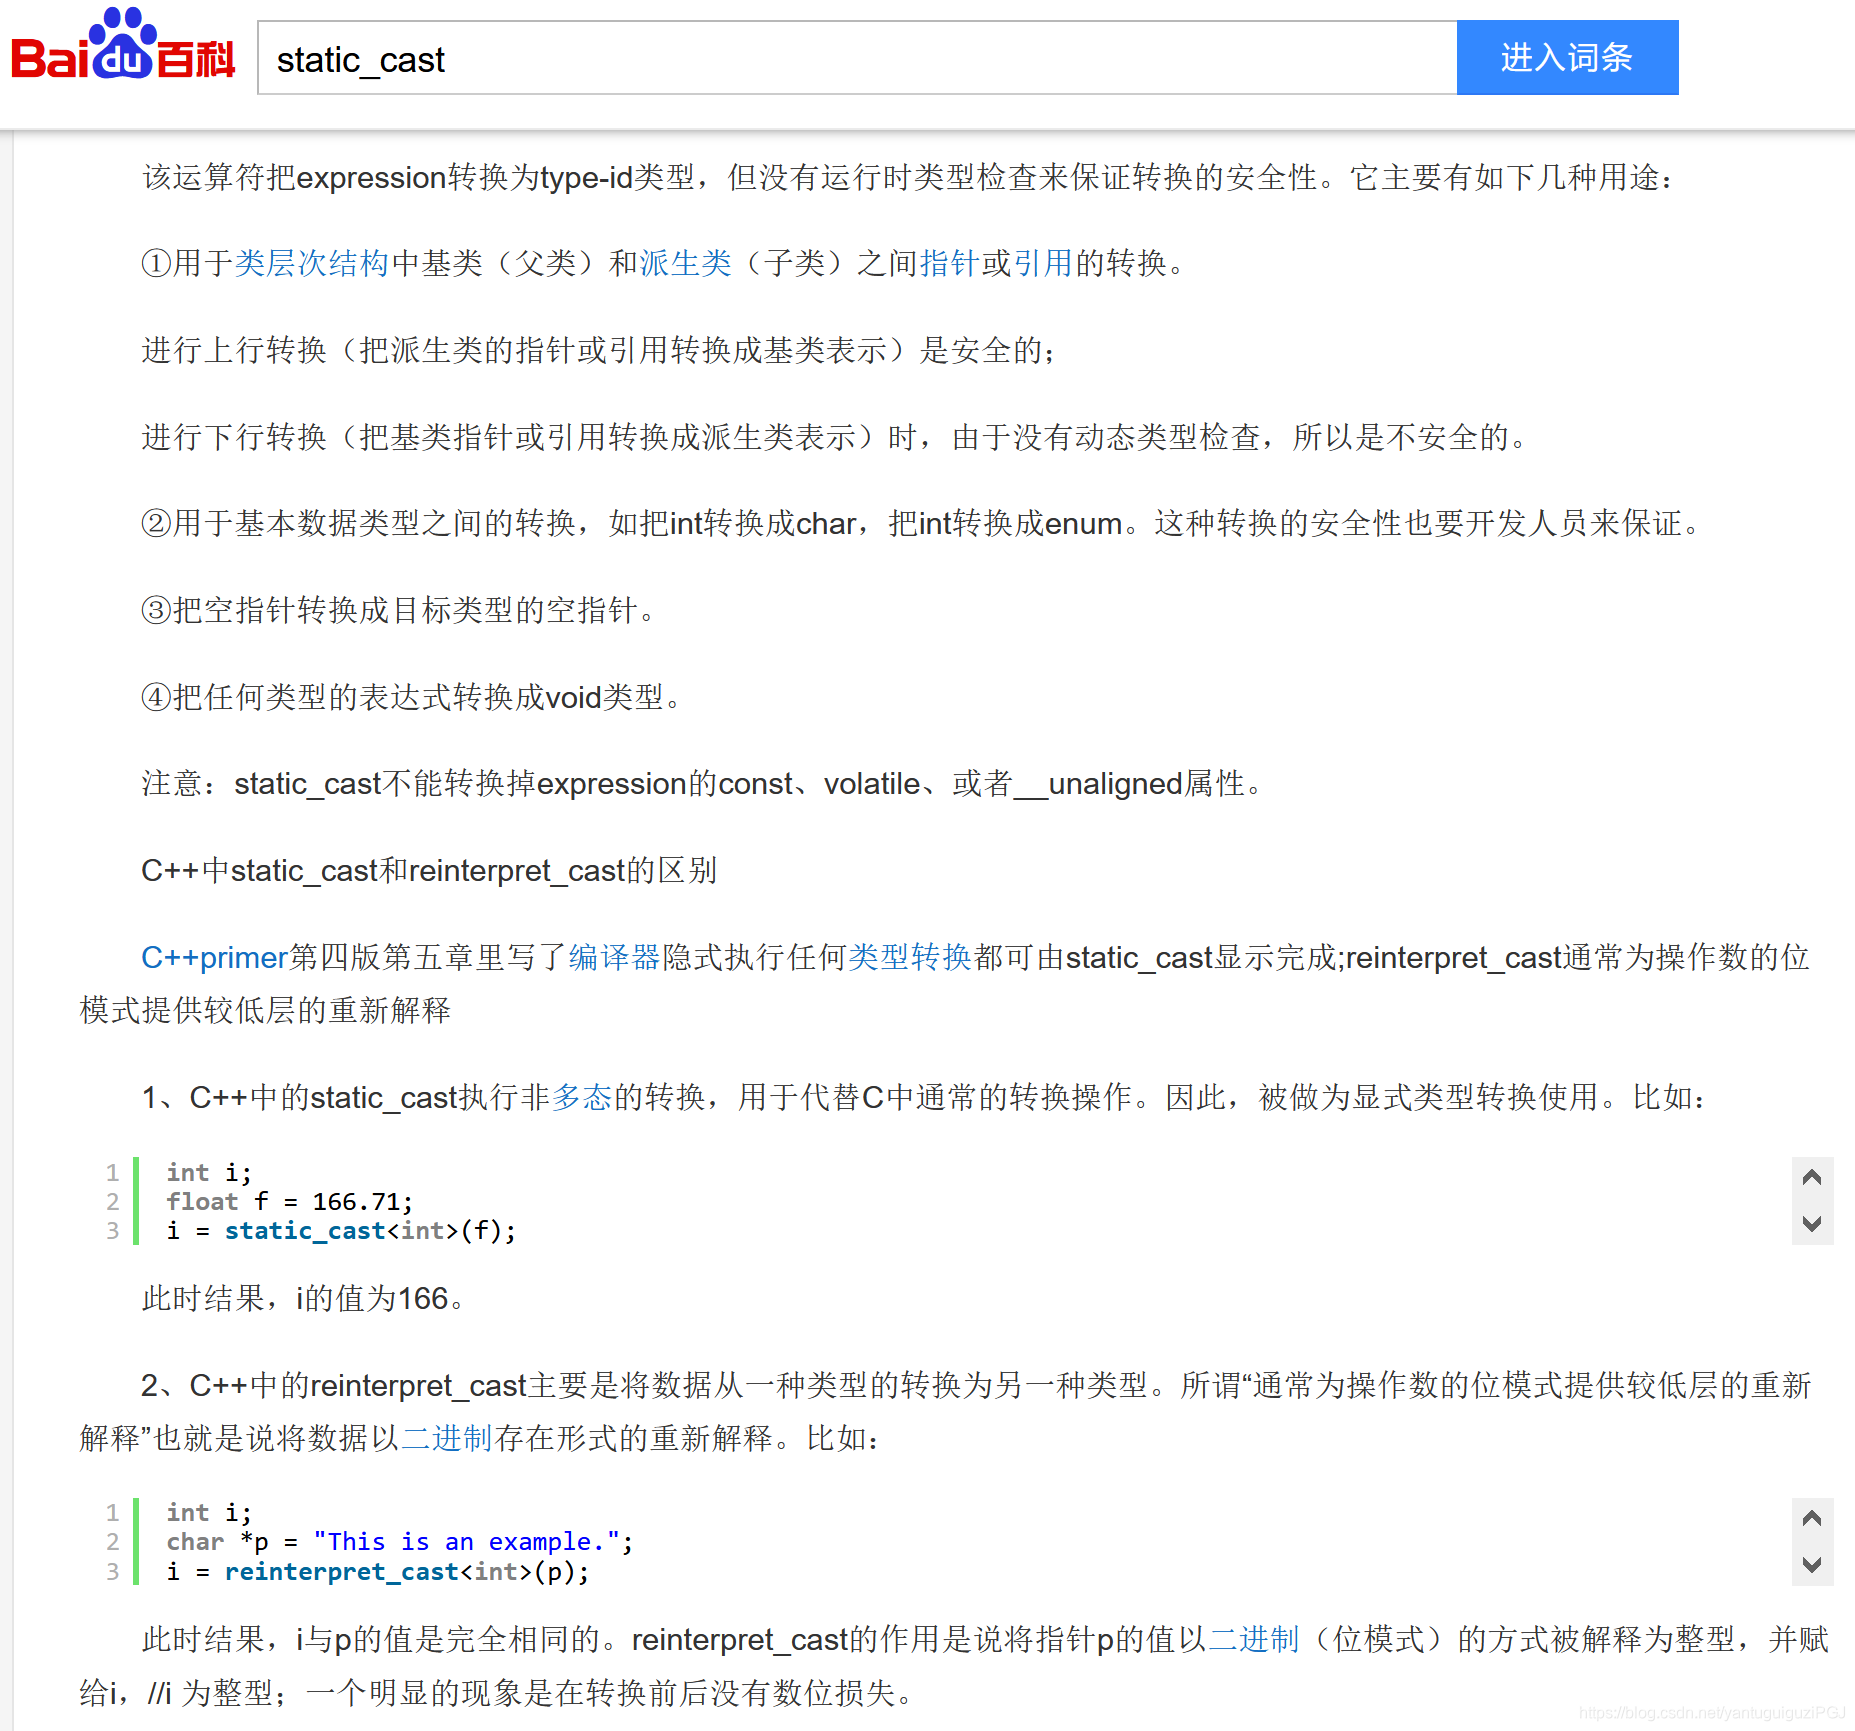The width and height of the screenshot is (1855, 1731).
Task: Click down arrow of static_cast code block
Action: 1811,1223
